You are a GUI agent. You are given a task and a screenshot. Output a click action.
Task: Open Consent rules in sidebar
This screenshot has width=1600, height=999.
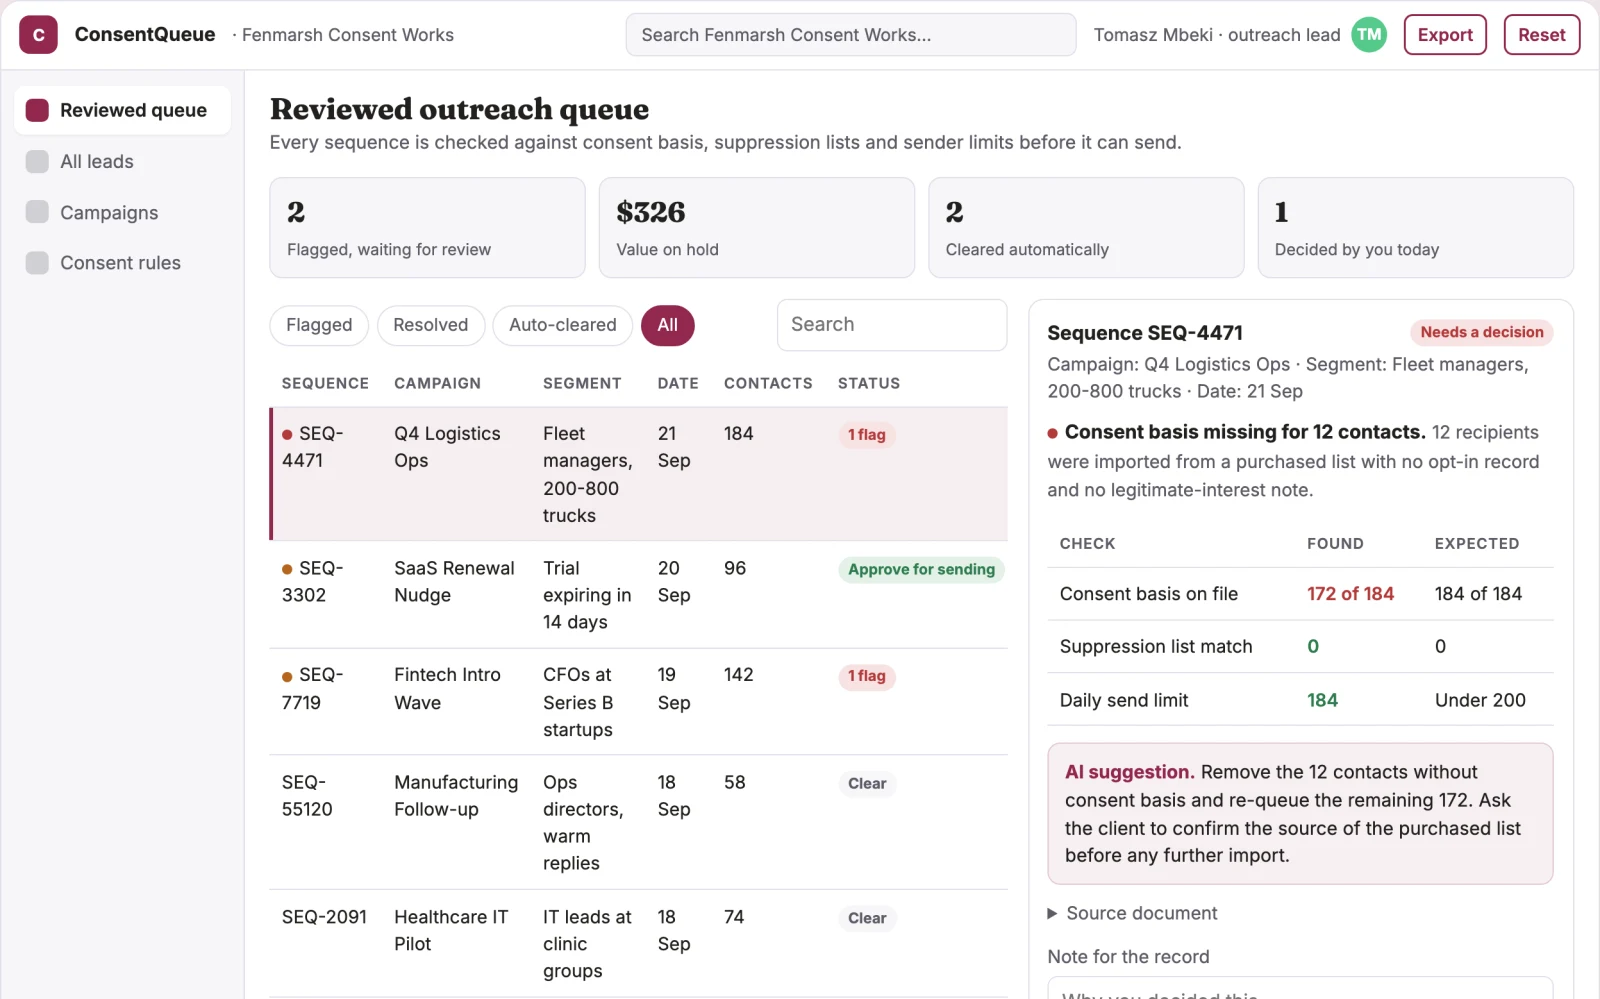122,262
